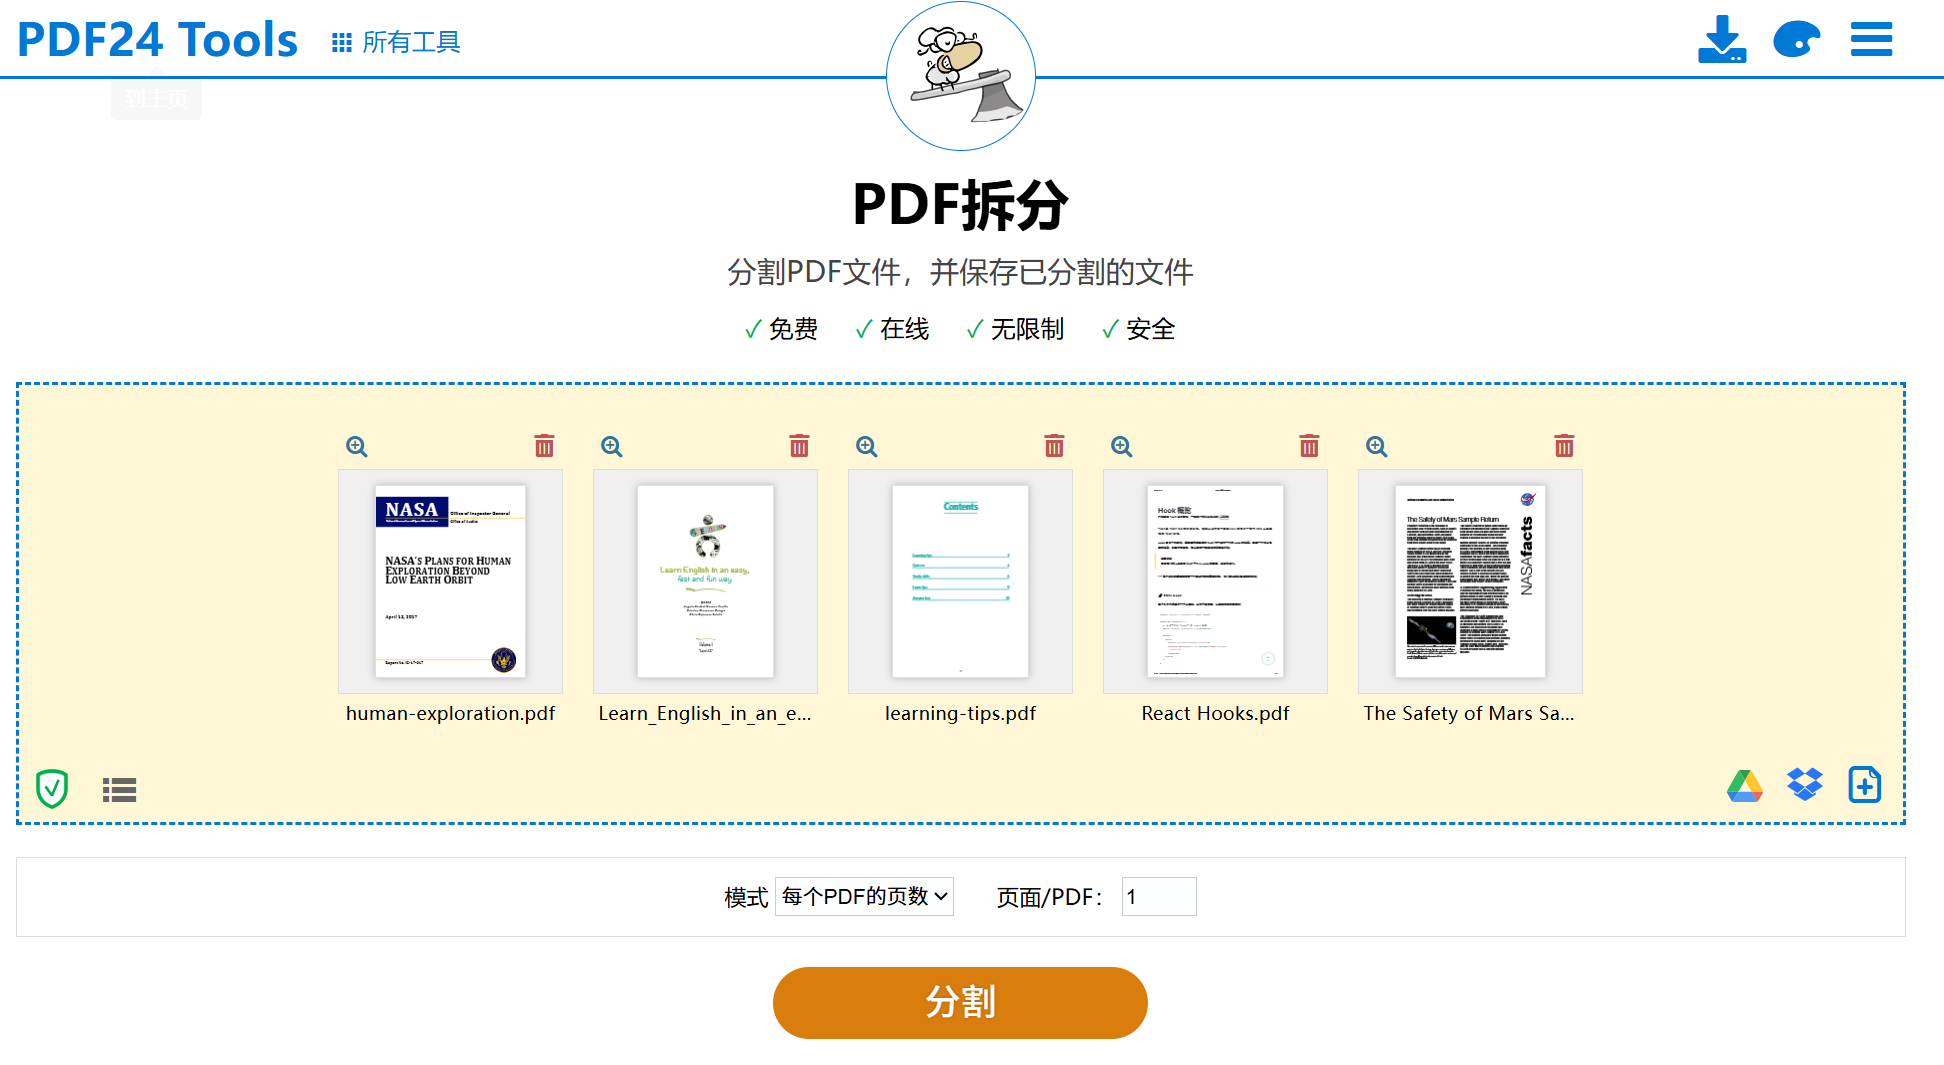Open the 模式 split mode dropdown
This screenshot has height=1065, width=1944.
[x=864, y=896]
